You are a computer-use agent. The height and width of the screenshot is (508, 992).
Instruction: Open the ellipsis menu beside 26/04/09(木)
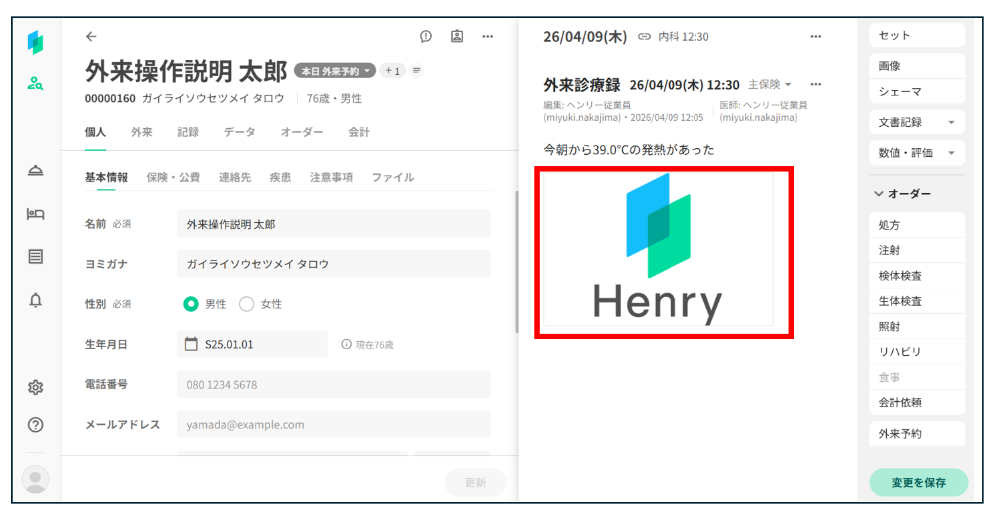(815, 37)
